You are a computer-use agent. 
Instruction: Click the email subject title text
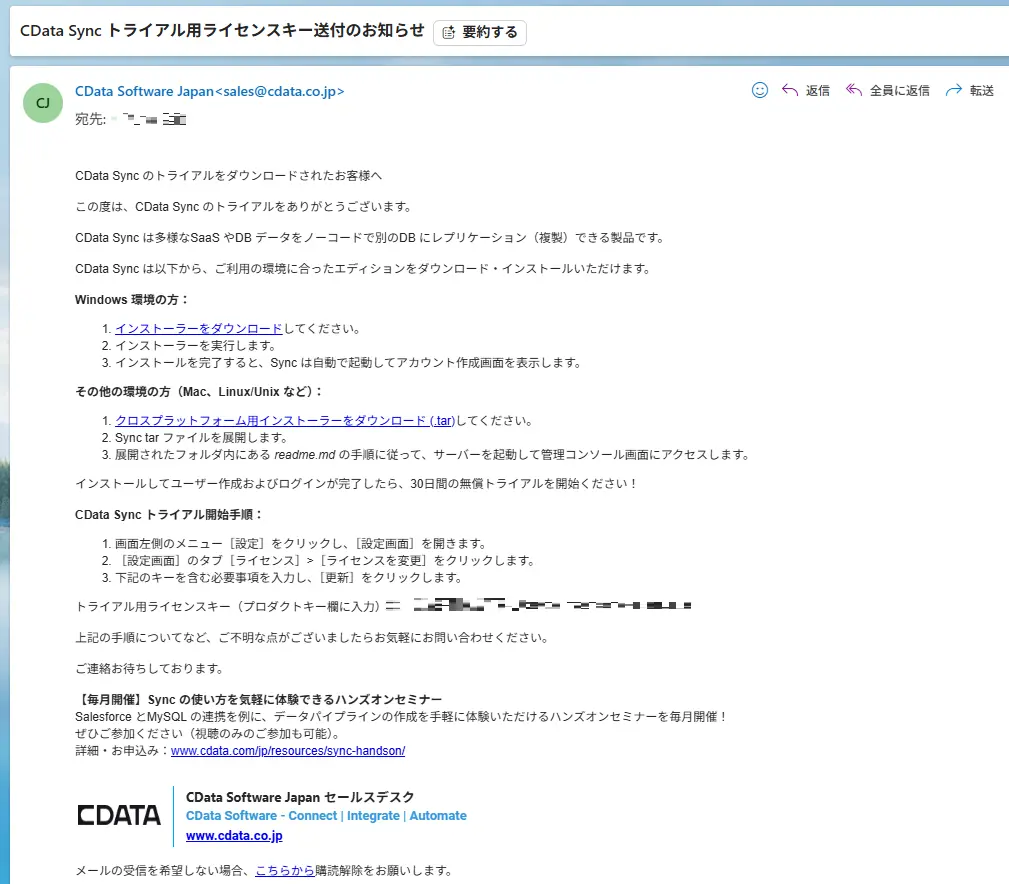click(222, 31)
